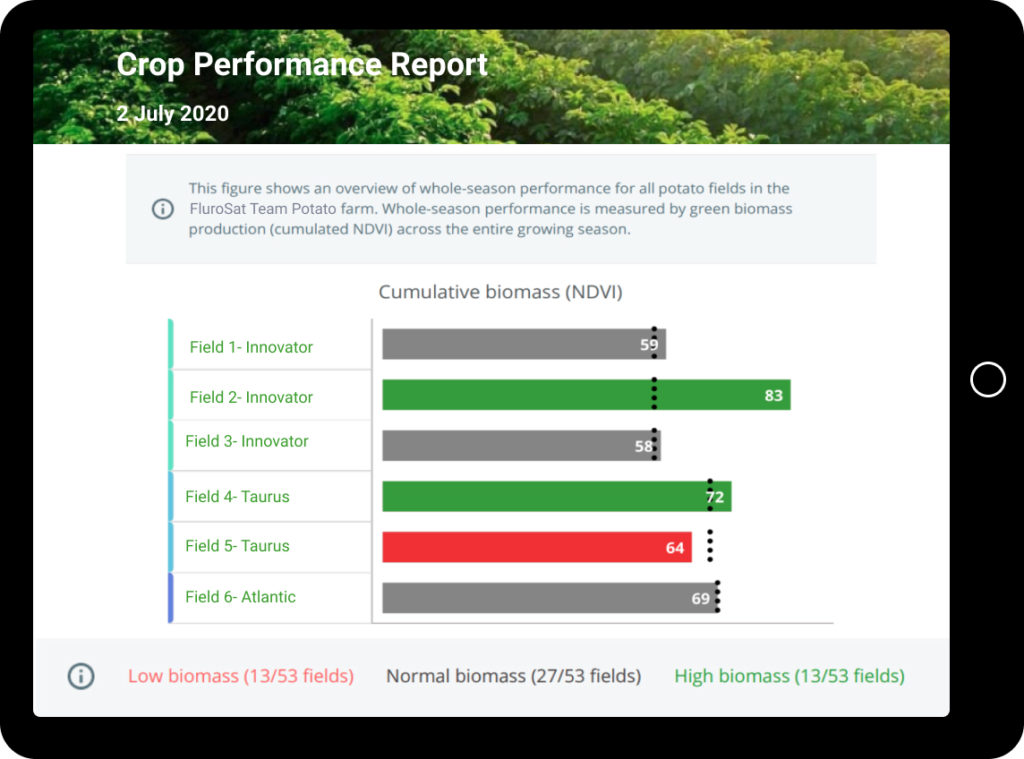Image resolution: width=1024 pixels, height=759 pixels.
Task: Select the red bar with value 64
Action: (x=536, y=547)
